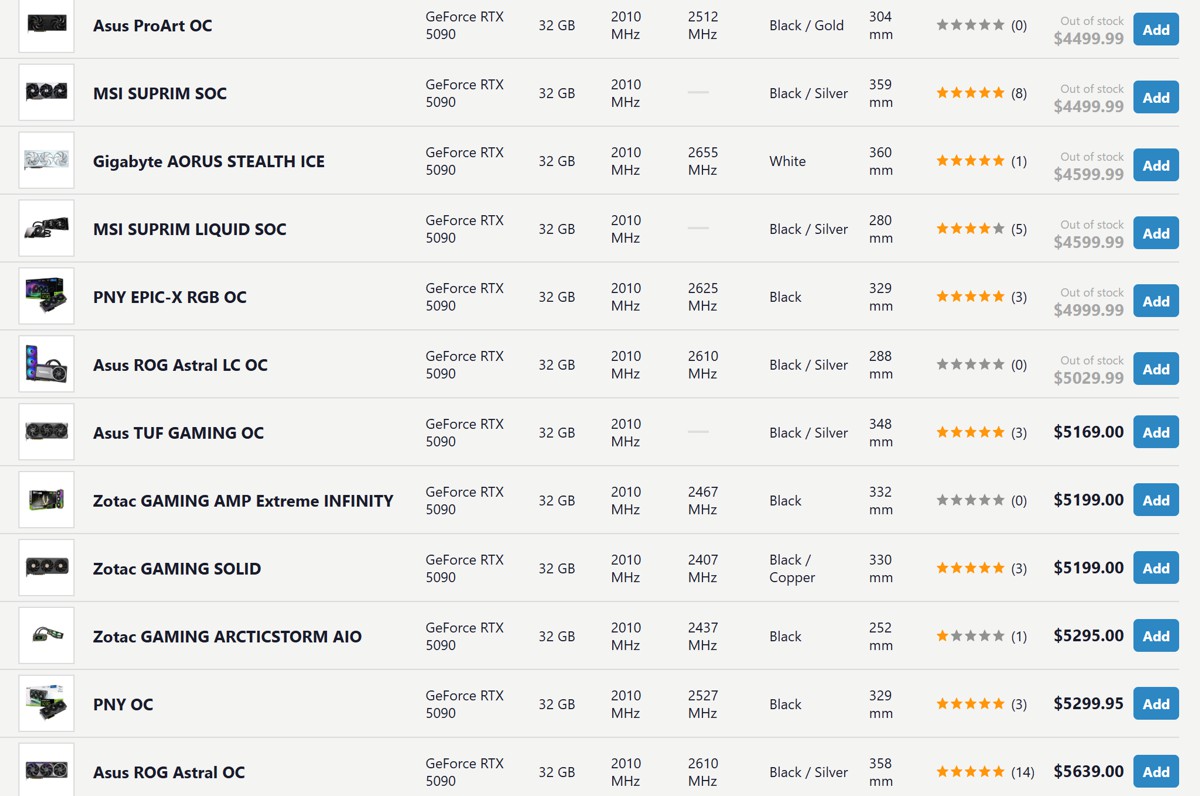The image size is (1200, 796).
Task: Open the MSI SUPRIM LIQUID SOC thumbnail
Action: (x=46, y=229)
